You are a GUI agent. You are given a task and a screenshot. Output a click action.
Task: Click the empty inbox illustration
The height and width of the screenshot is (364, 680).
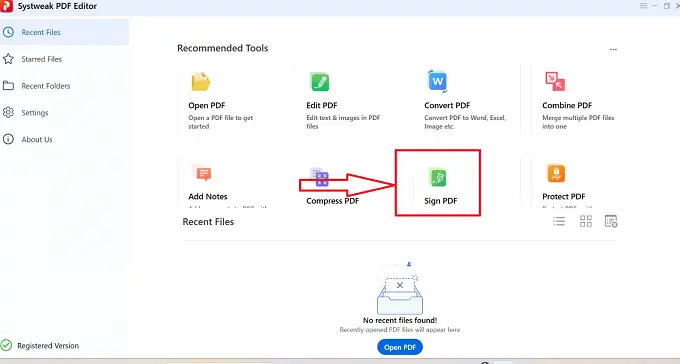(x=400, y=288)
